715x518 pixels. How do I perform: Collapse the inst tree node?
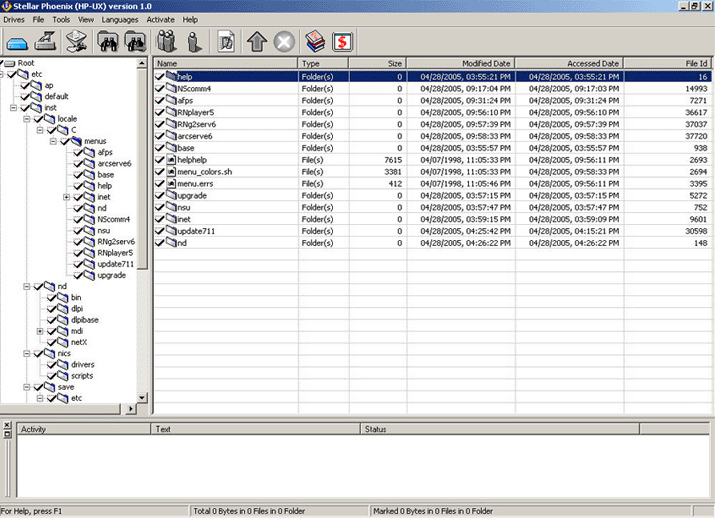point(14,108)
